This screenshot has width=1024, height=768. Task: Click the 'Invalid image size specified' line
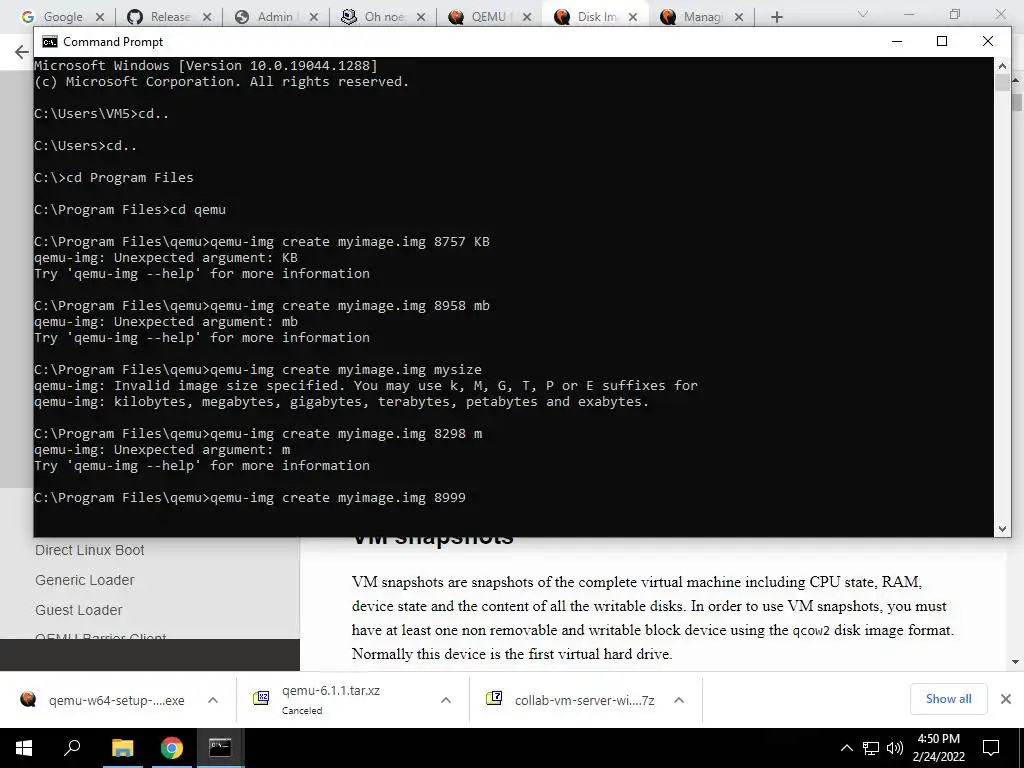click(366, 385)
